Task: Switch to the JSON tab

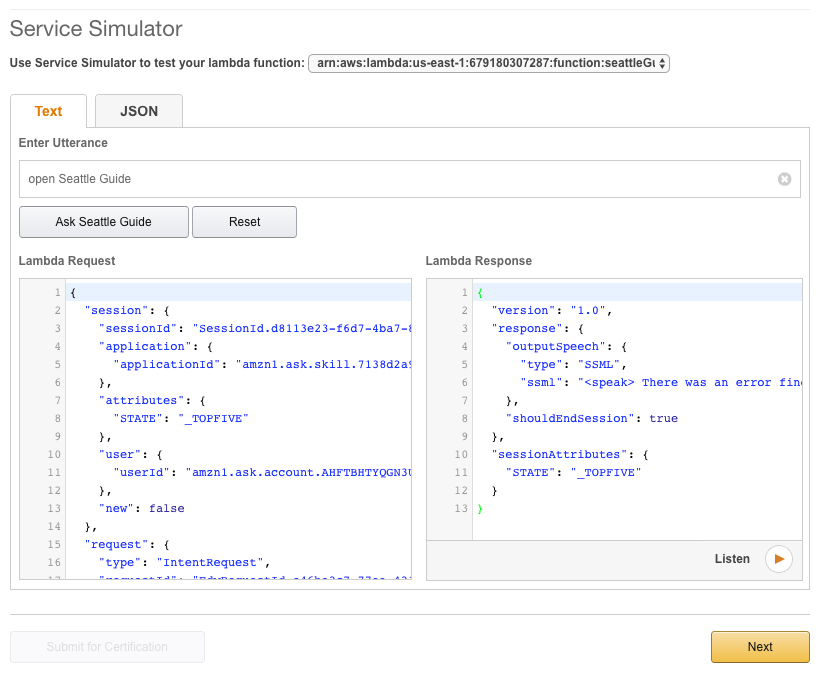Action: coord(139,111)
